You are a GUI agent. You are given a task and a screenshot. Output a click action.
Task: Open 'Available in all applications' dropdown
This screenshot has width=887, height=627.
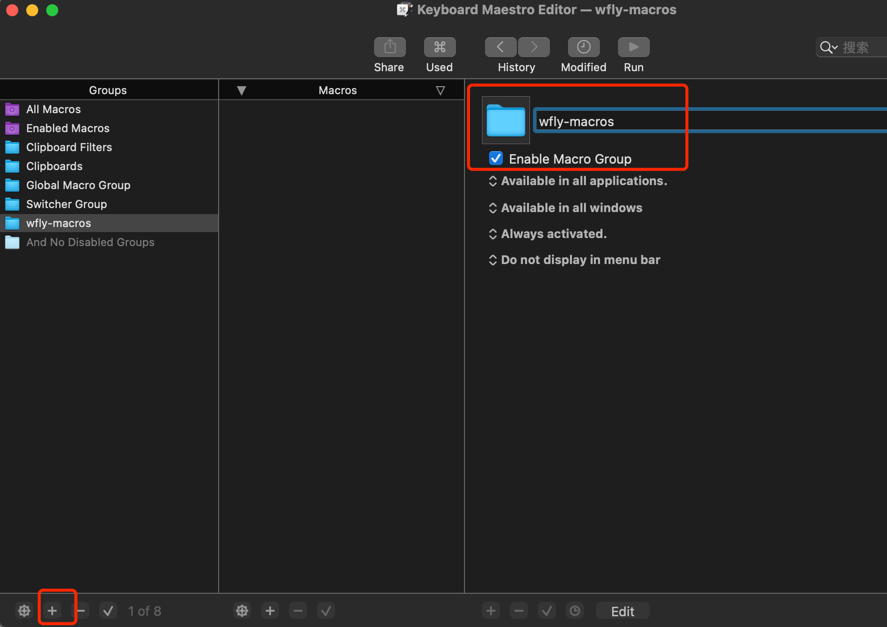coord(578,181)
